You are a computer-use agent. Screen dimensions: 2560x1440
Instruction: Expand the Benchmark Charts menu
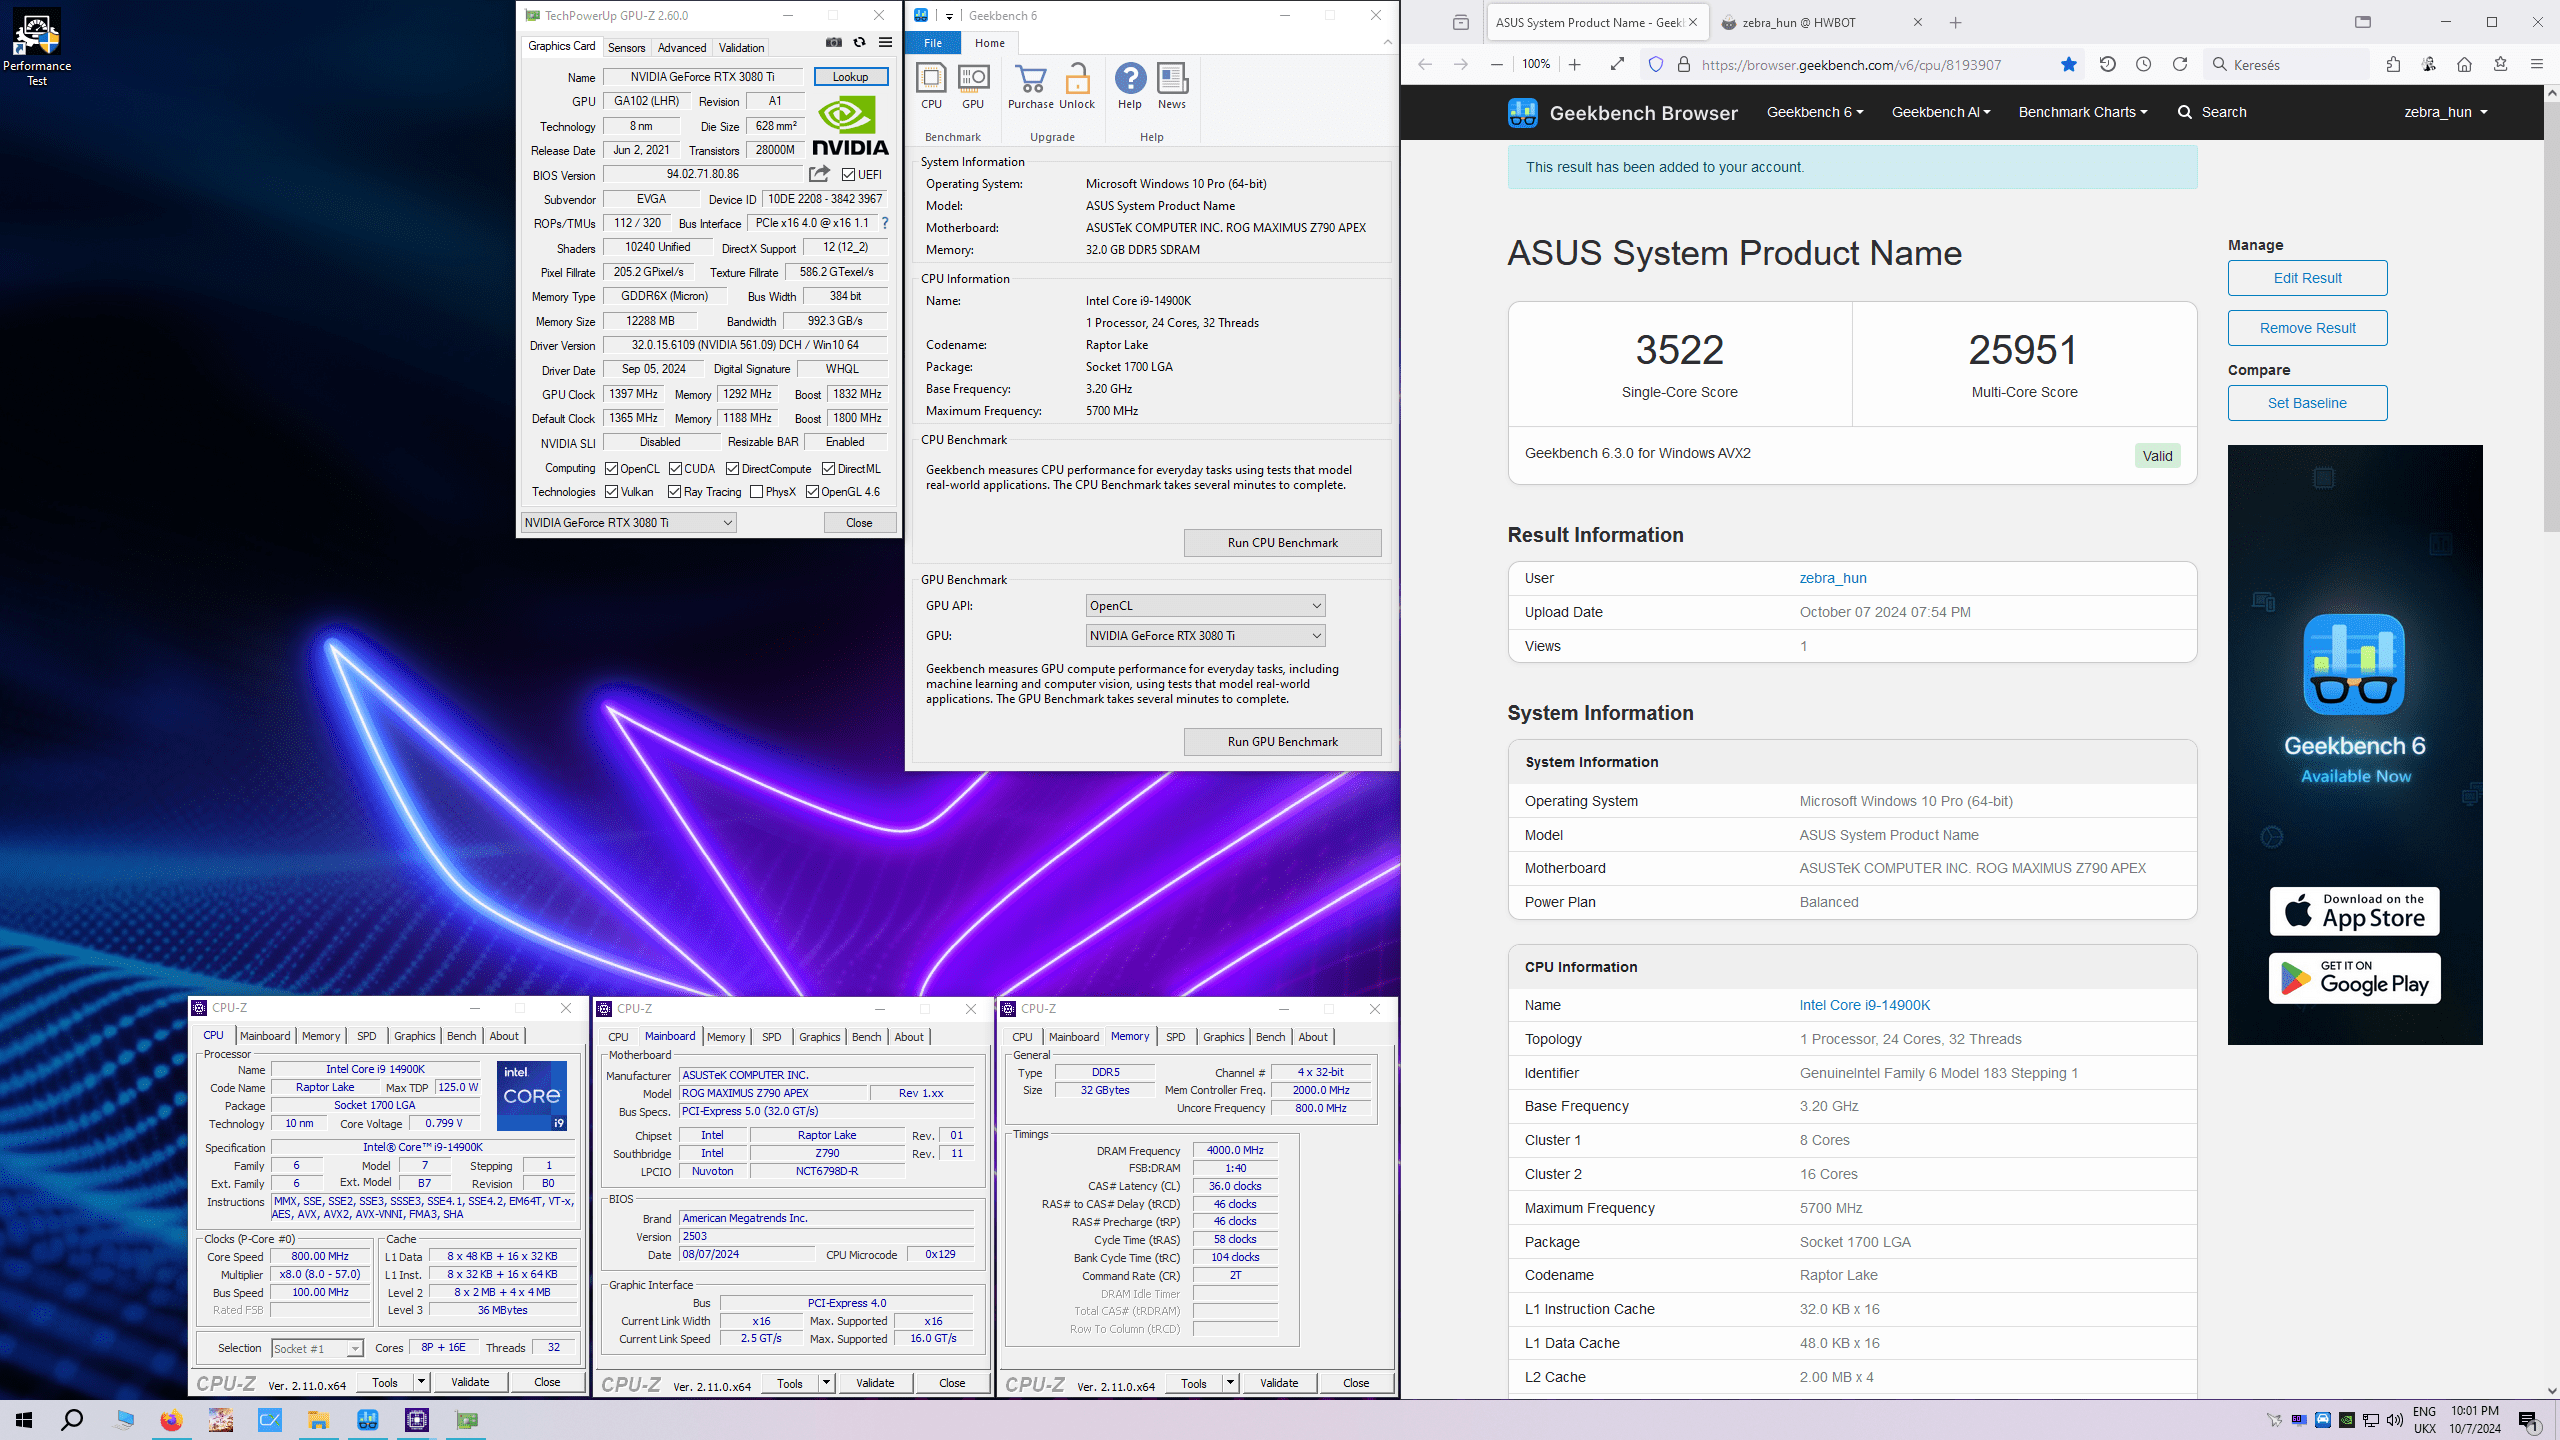(2082, 112)
